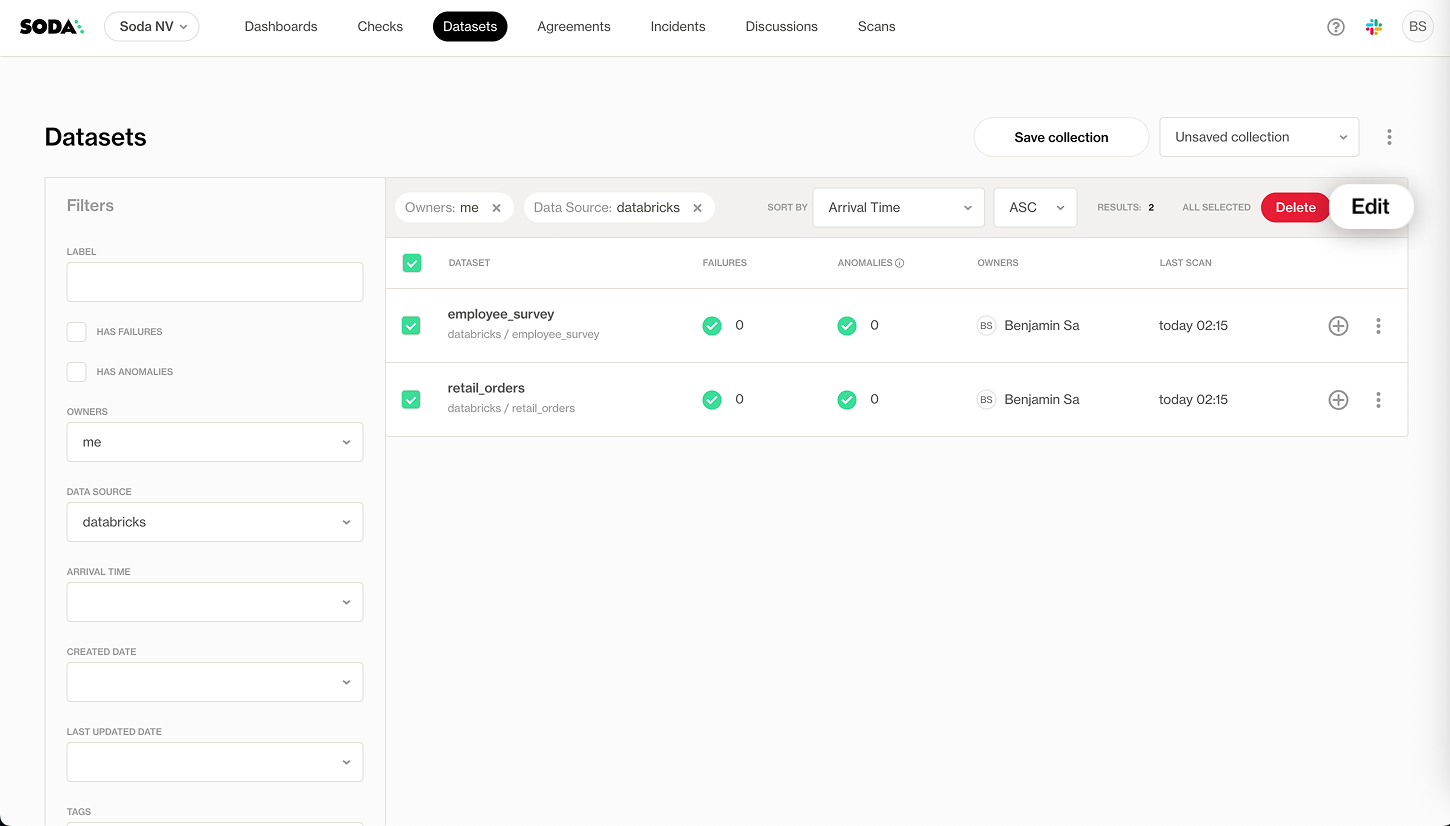Open kebab menu for retail_orders row
This screenshot has width=1450, height=826.
click(x=1378, y=400)
